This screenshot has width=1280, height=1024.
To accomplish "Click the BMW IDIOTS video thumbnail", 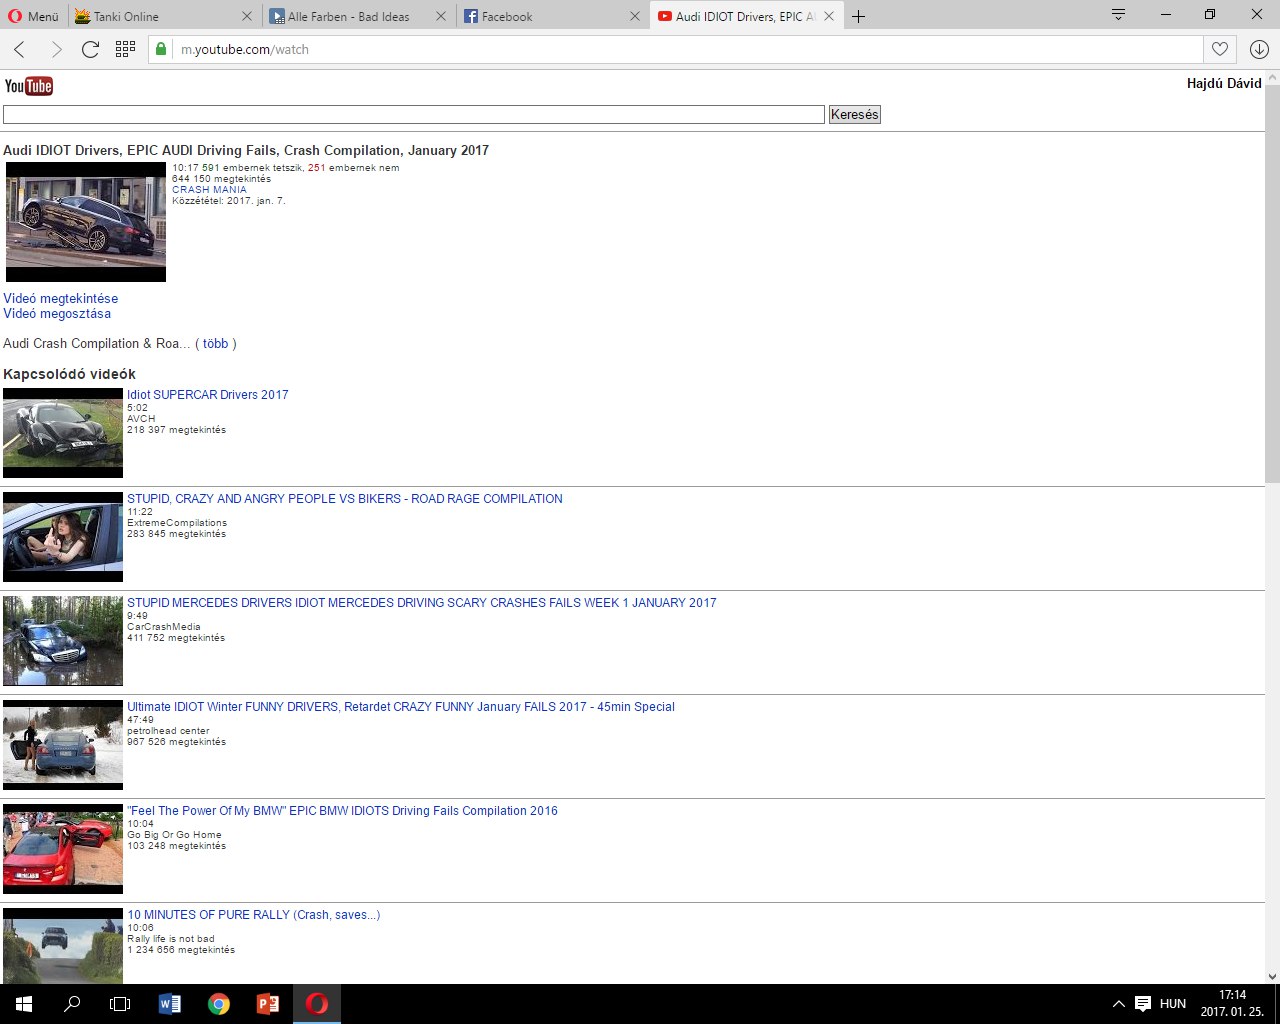I will pos(63,849).
